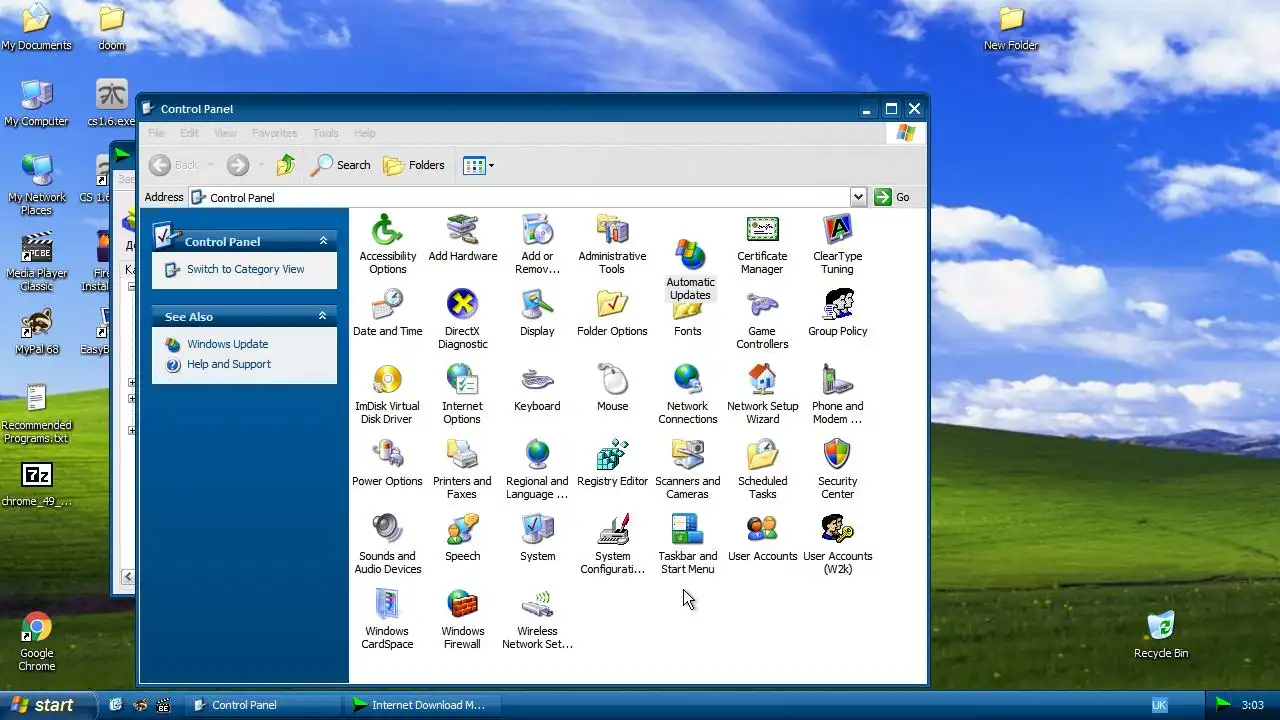This screenshot has height=720, width=1280.
Task: Open Help and Support link
Action: click(228, 364)
